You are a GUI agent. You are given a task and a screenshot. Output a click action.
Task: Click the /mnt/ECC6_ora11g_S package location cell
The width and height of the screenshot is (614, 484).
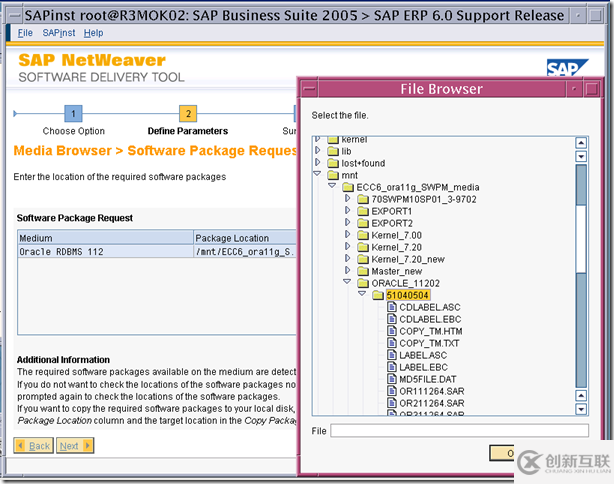click(x=246, y=252)
